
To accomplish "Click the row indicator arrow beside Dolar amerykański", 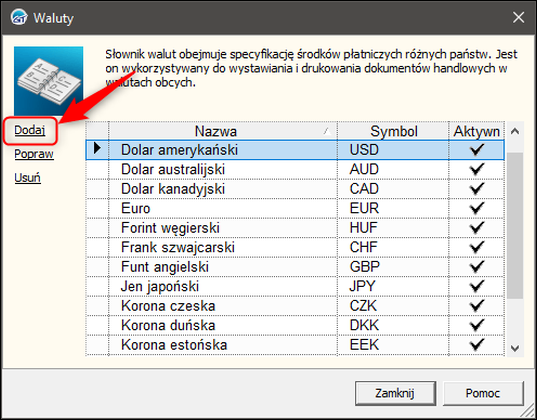I will [x=97, y=148].
